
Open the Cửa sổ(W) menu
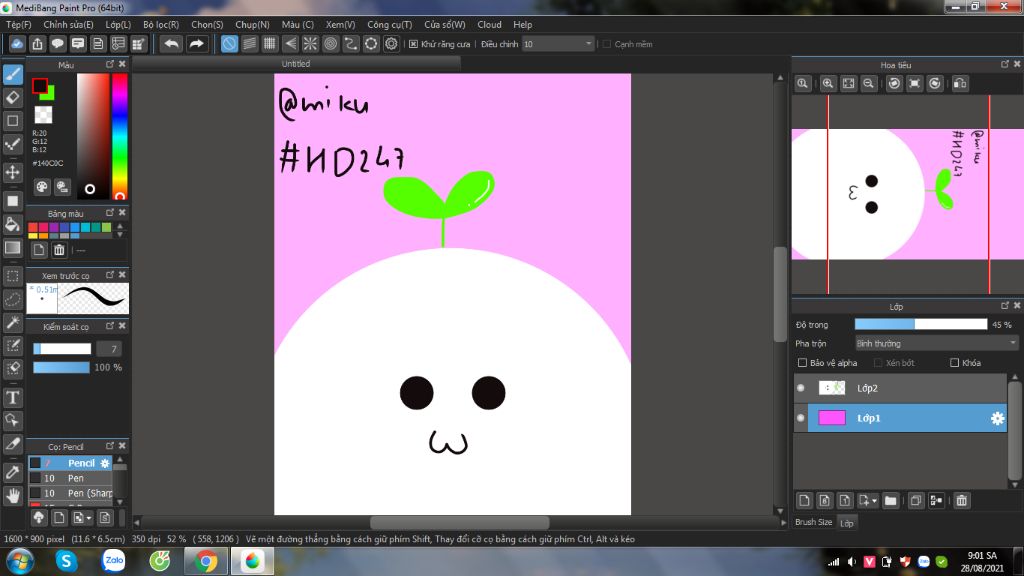click(x=445, y=25)
